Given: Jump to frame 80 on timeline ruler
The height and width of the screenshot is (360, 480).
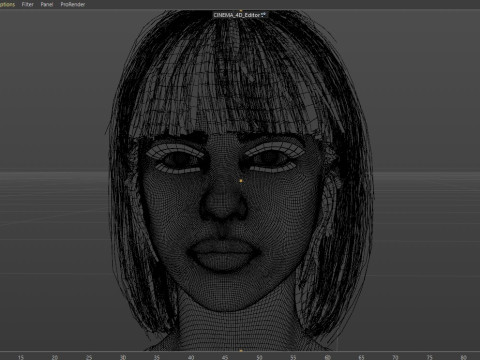Looking at the screenshot, I should 463,357.
